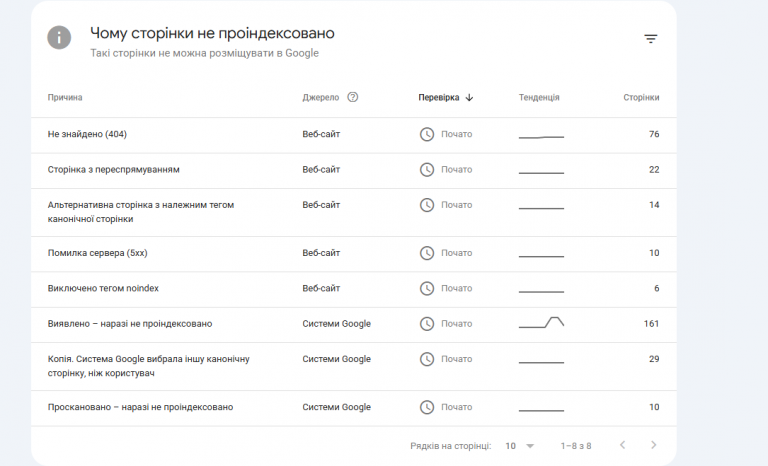
Task: Open the Альтернативна сторінка з належним тегом row
Action: tap(354, 212)
